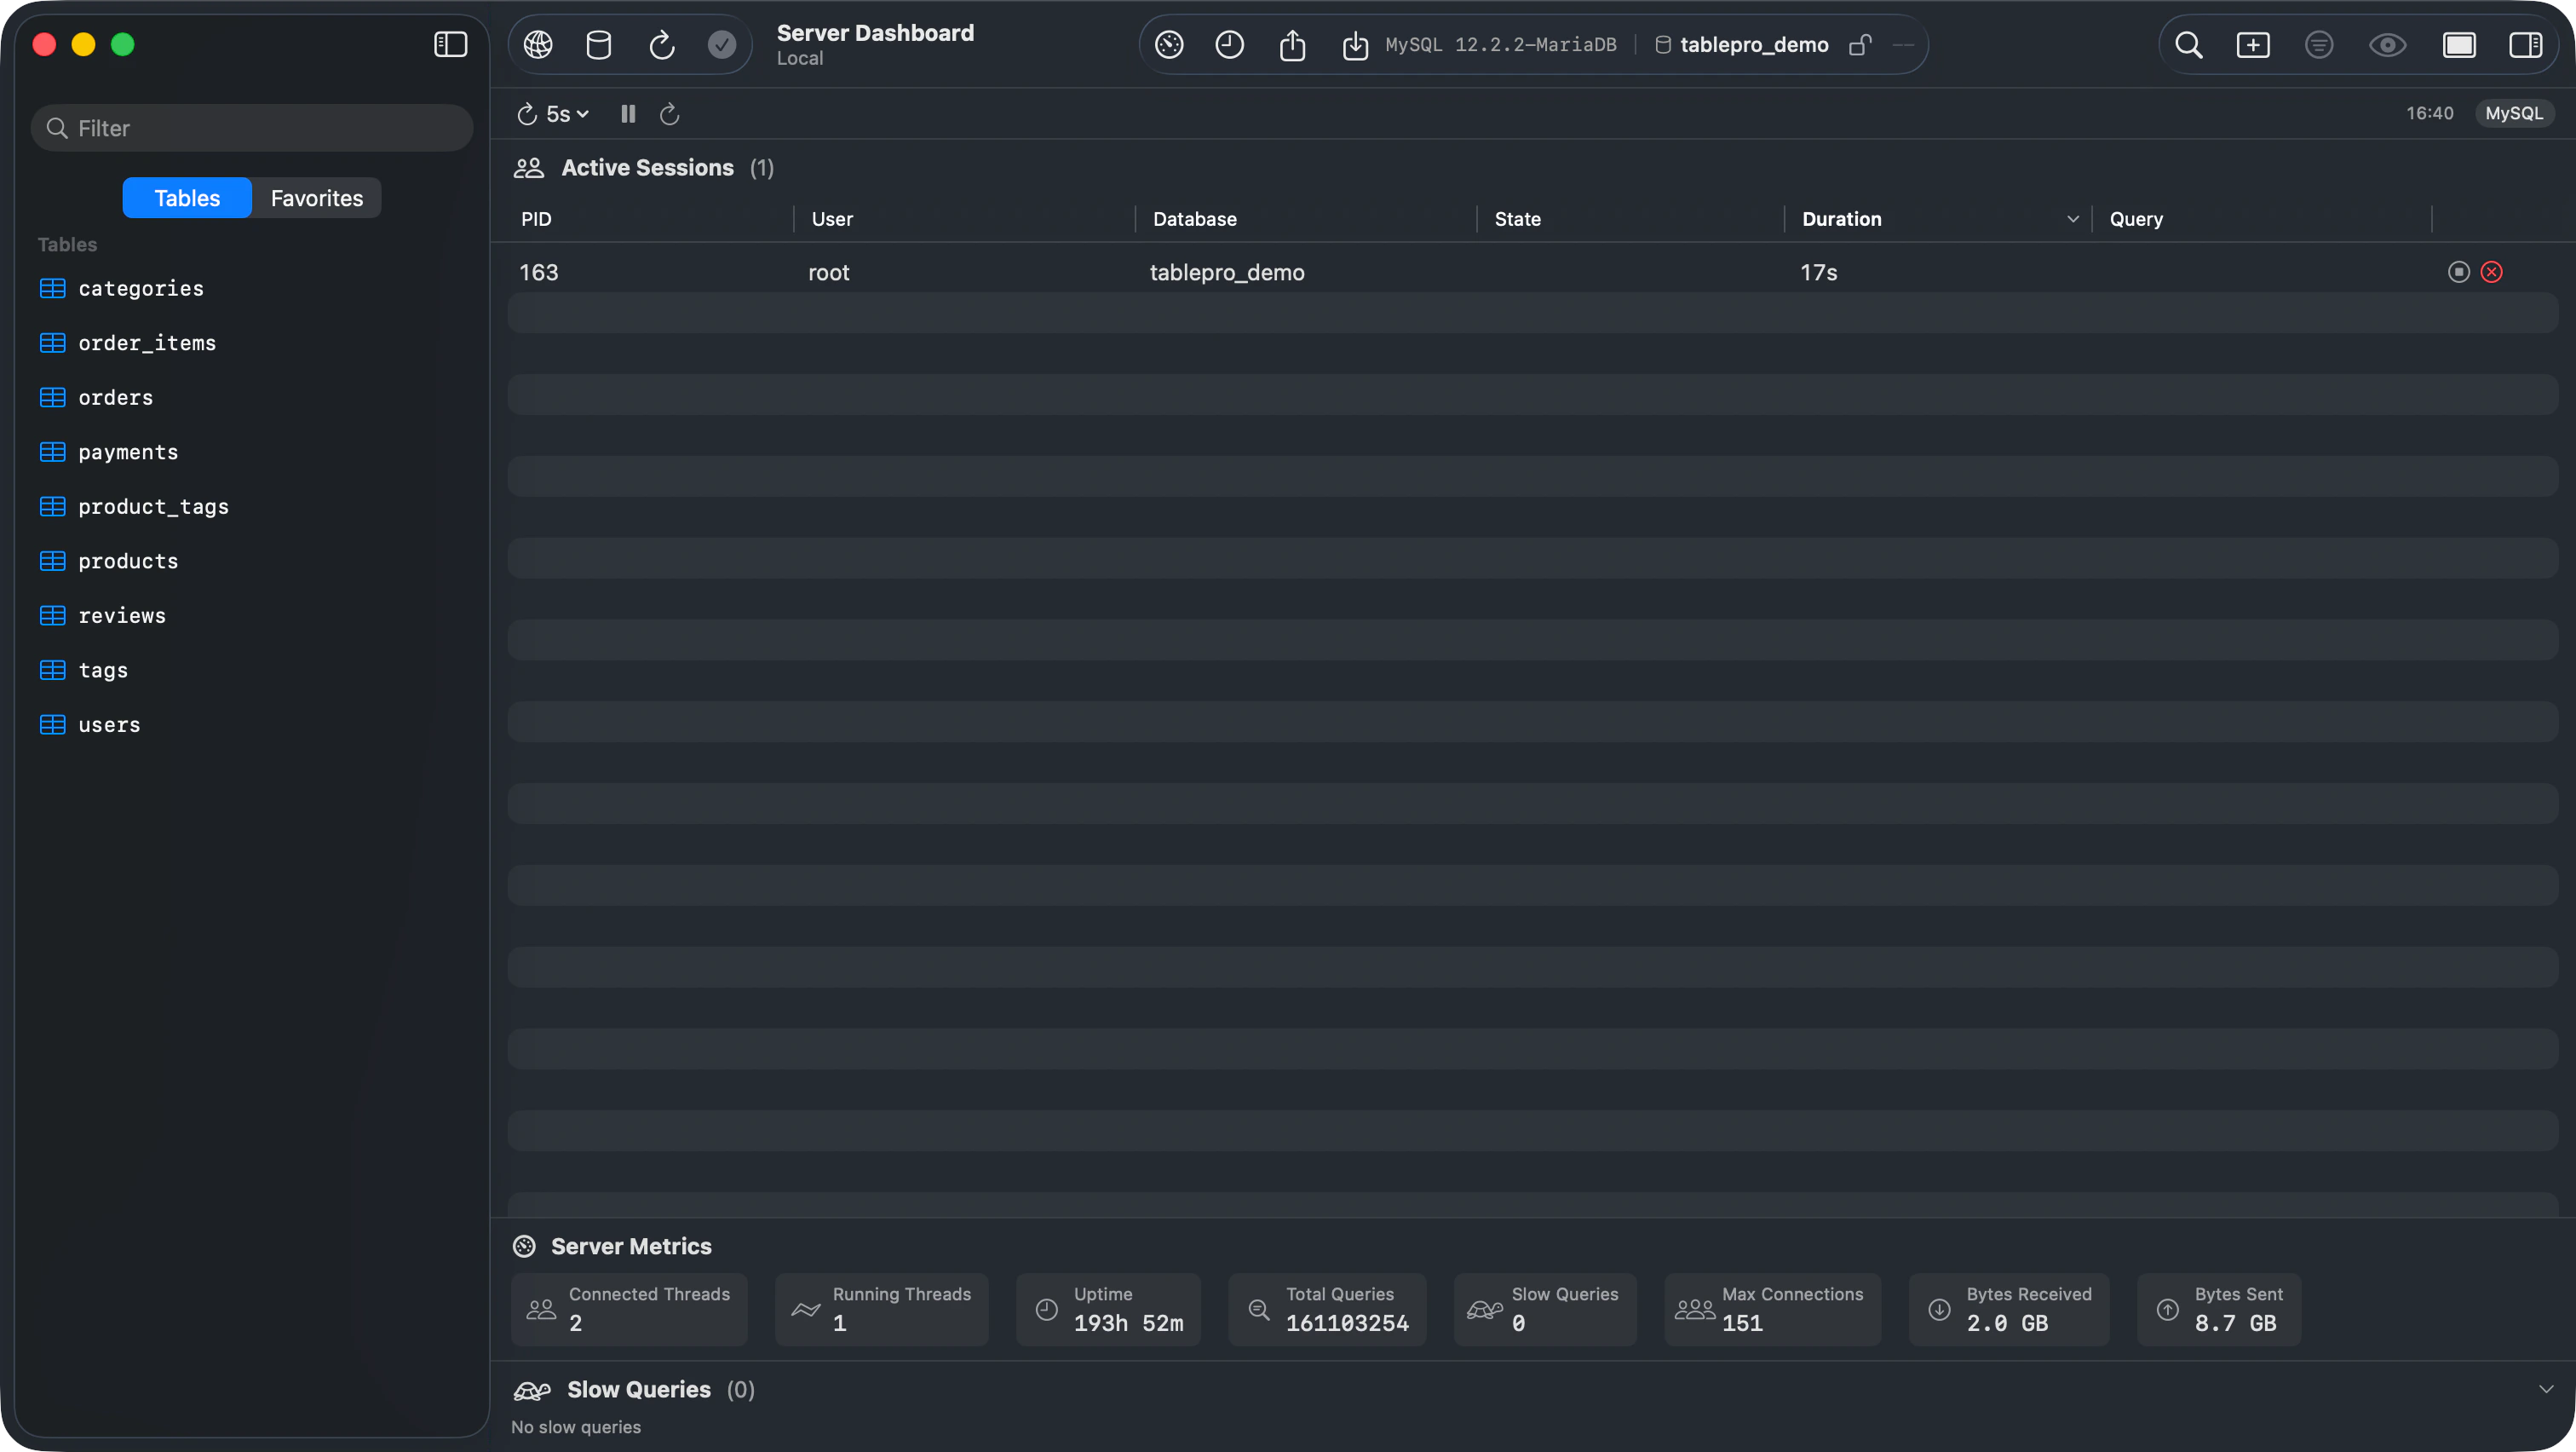The height and width of the screenshot is (1452, 2576).
Task: Toggle the lock icon next to tablepro_demo
Action: click(x=1860, y=45)
